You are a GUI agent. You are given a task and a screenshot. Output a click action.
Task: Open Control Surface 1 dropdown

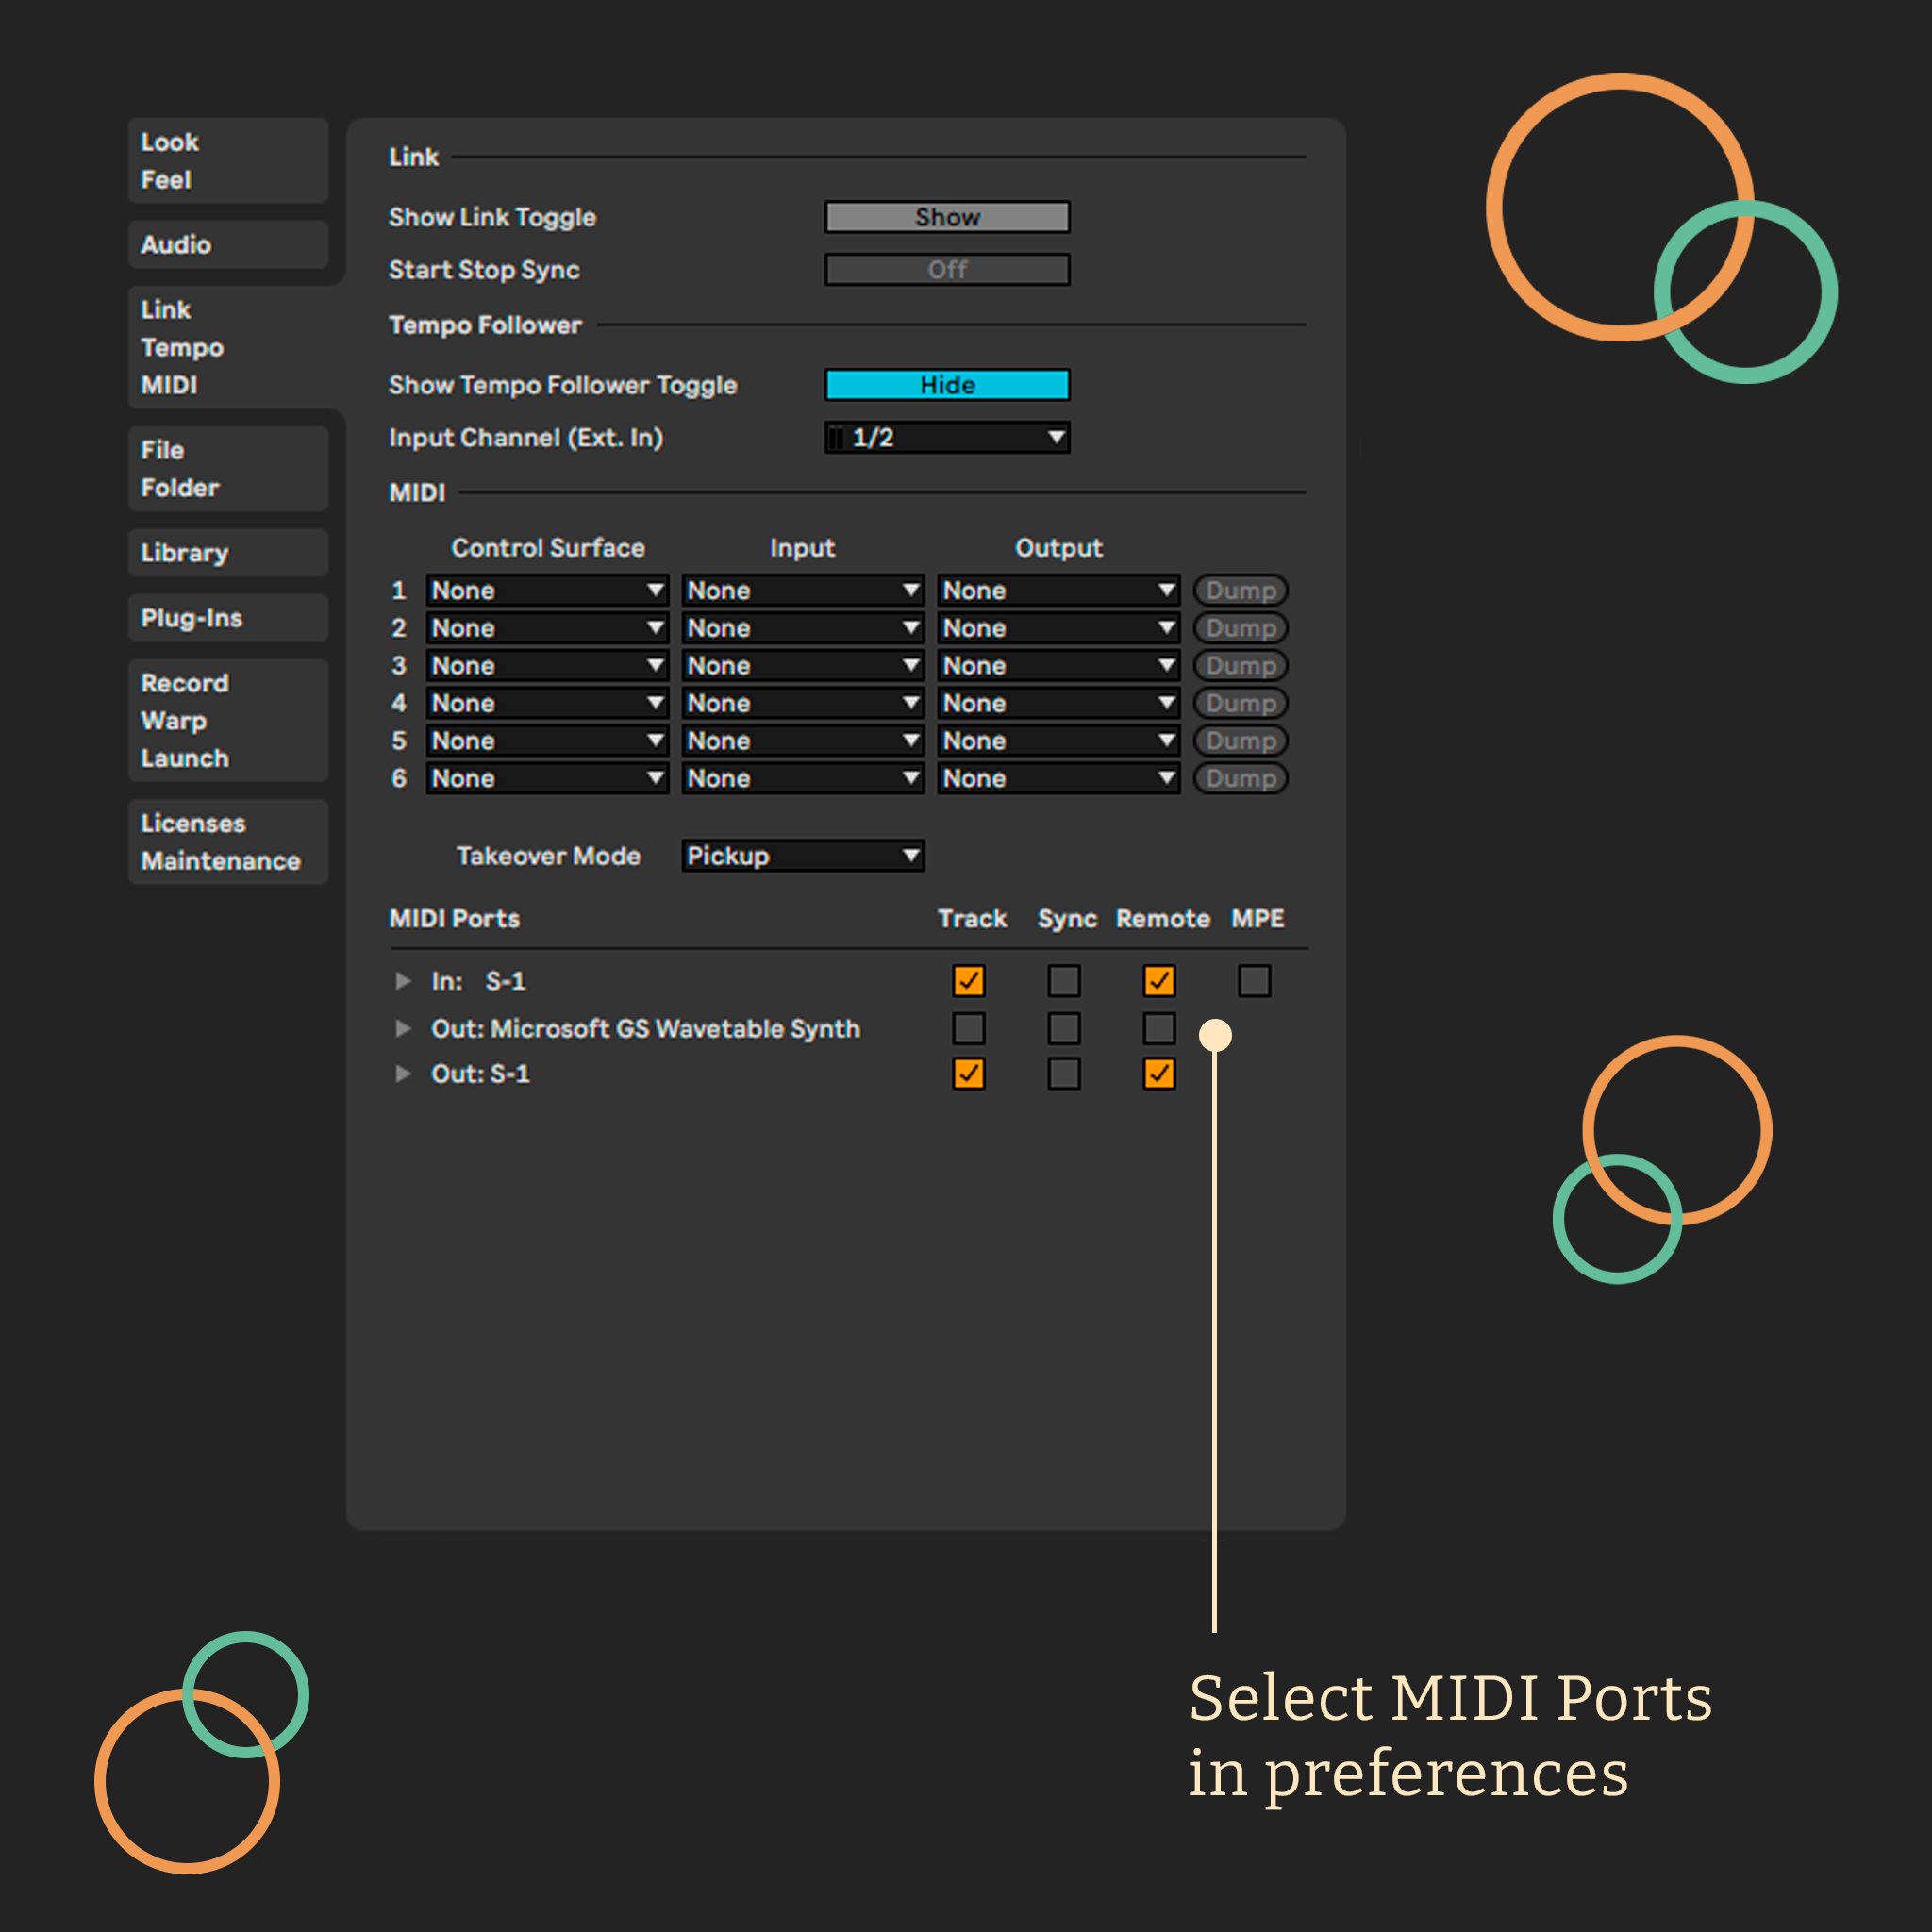click(547, 590)
